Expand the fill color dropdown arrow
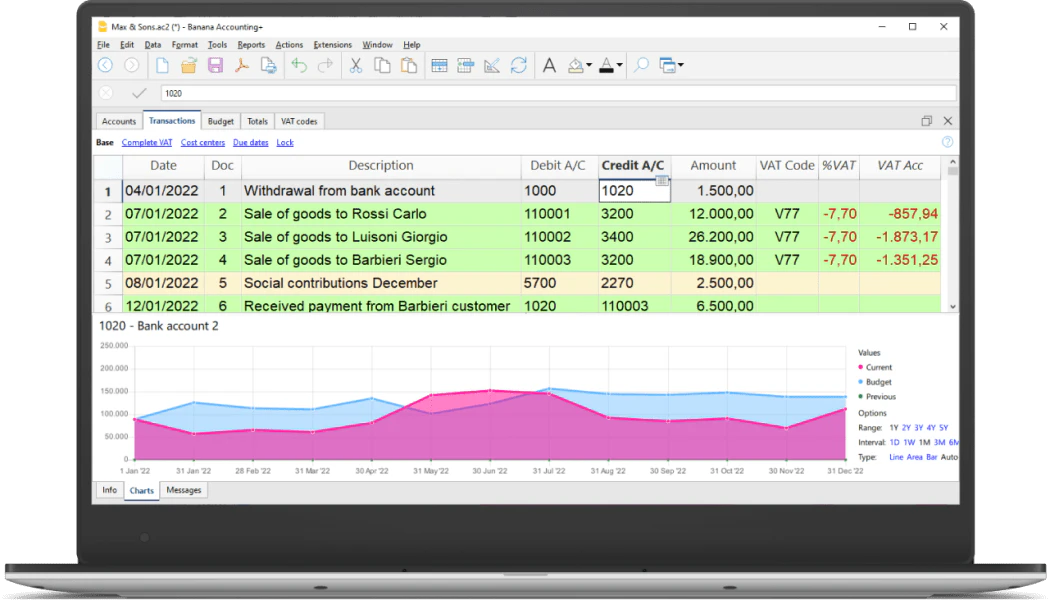Screen dimensions: 1050x600 pyautogui.click(x=589, y=65)
